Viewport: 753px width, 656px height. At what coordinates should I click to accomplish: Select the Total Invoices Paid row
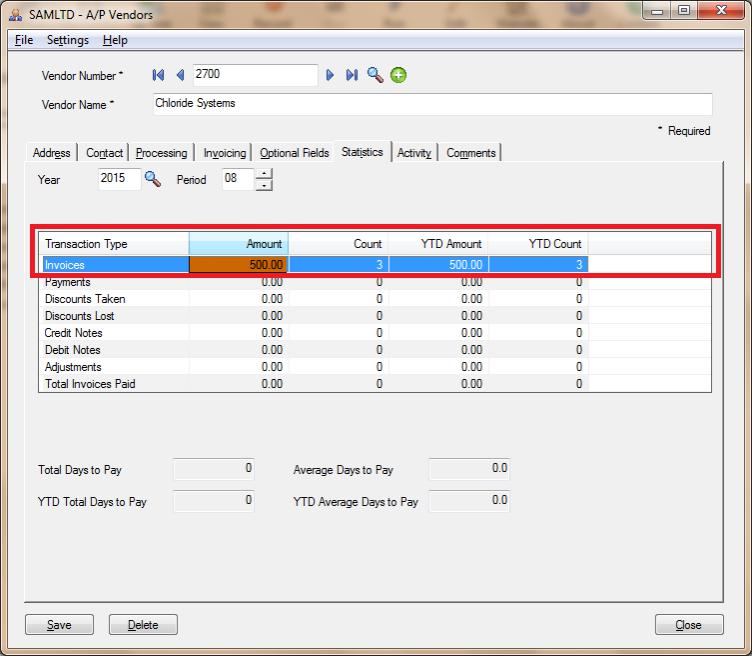(315, 384)
